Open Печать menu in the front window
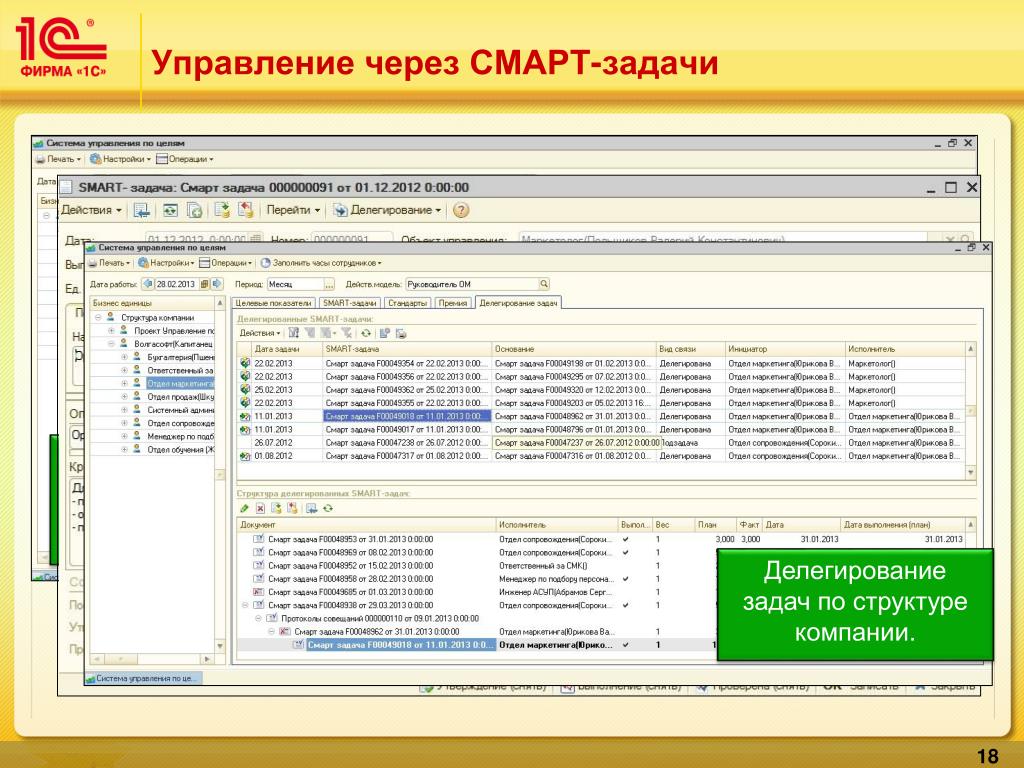Image resolution: width=1024 pixels, height=768 pixels. [110, 263]
